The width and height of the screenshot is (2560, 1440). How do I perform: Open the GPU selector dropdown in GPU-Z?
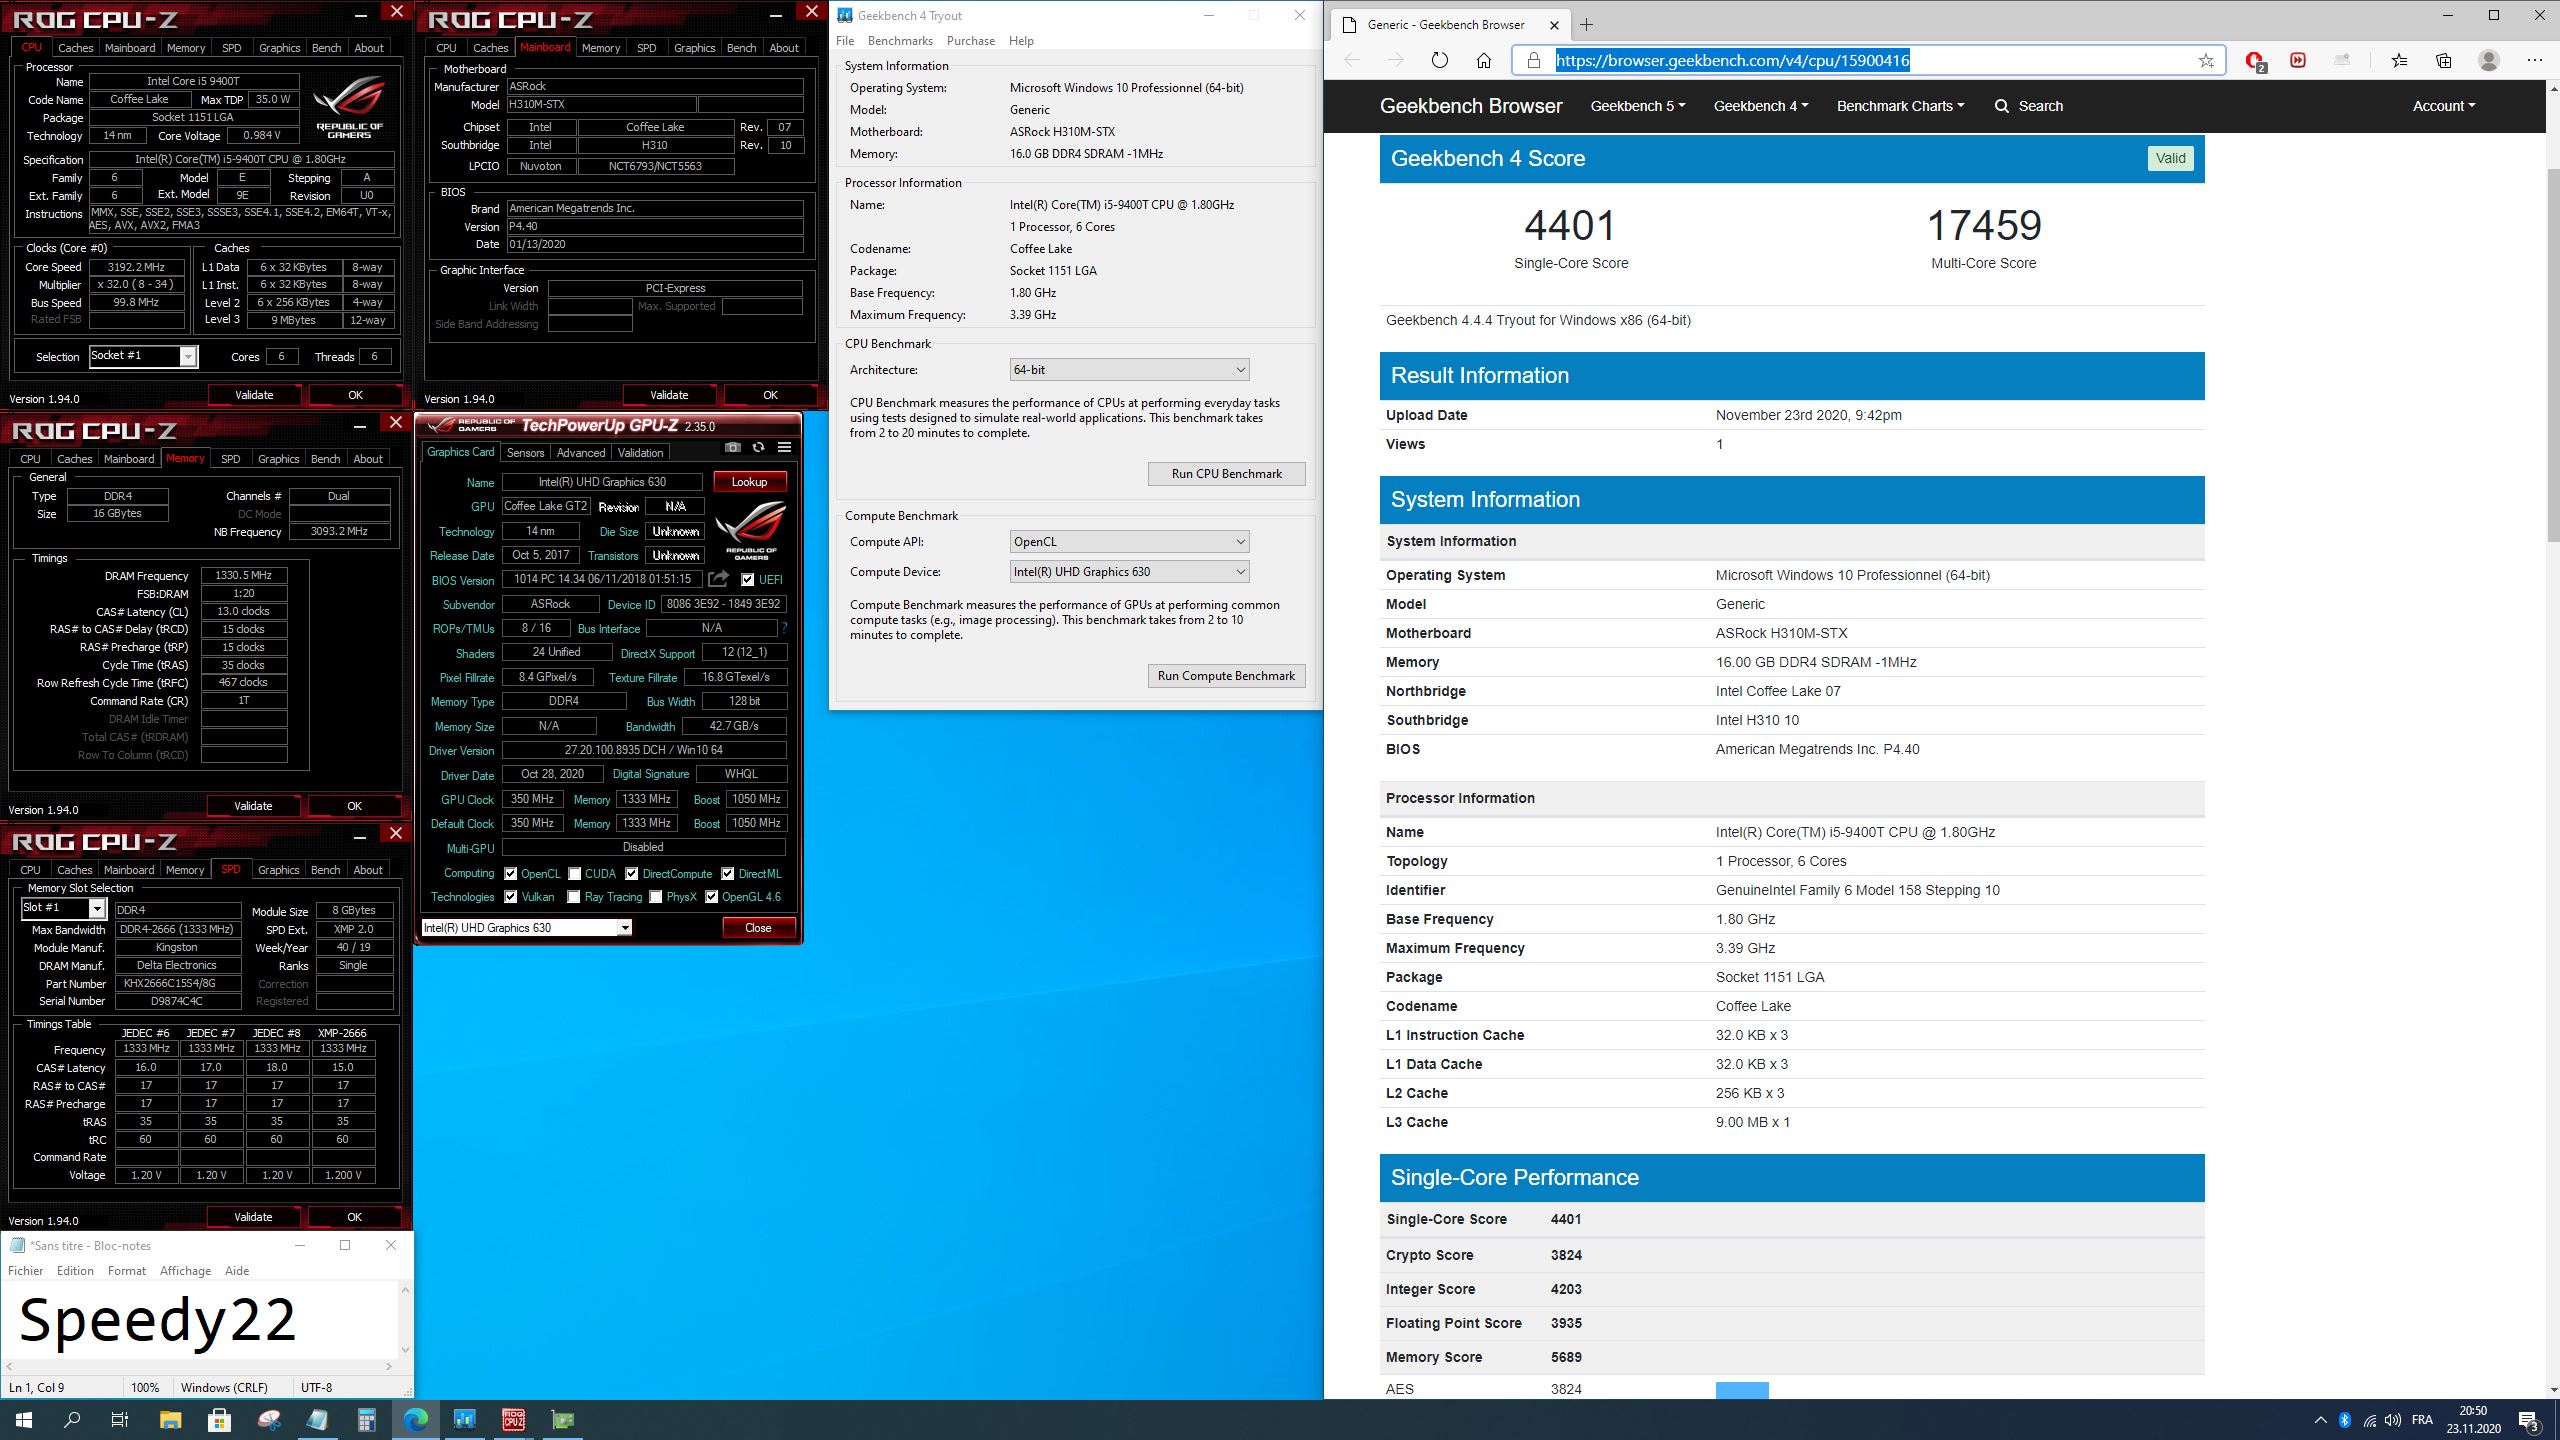[x=526, y=927]
